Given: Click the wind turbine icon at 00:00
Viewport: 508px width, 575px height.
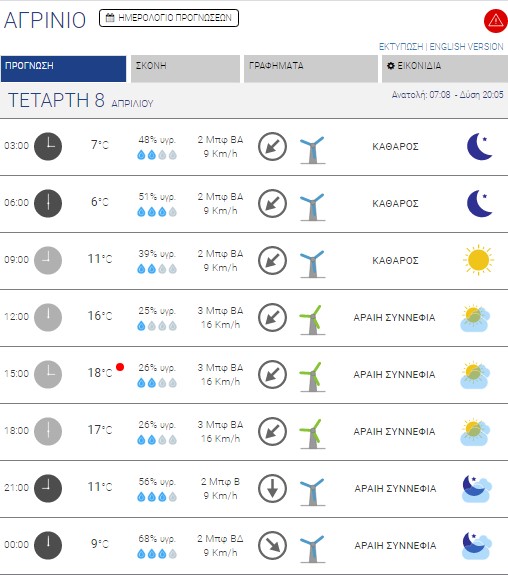Looking at the screenshot, I should tap(312, 548).
